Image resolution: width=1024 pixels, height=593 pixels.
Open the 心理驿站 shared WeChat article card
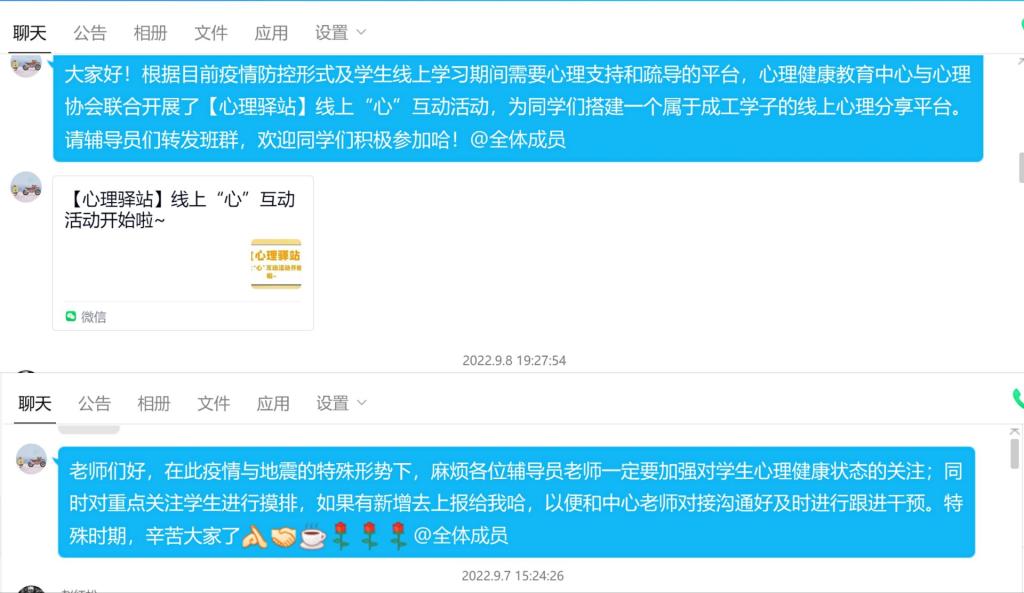pos(183,253)
